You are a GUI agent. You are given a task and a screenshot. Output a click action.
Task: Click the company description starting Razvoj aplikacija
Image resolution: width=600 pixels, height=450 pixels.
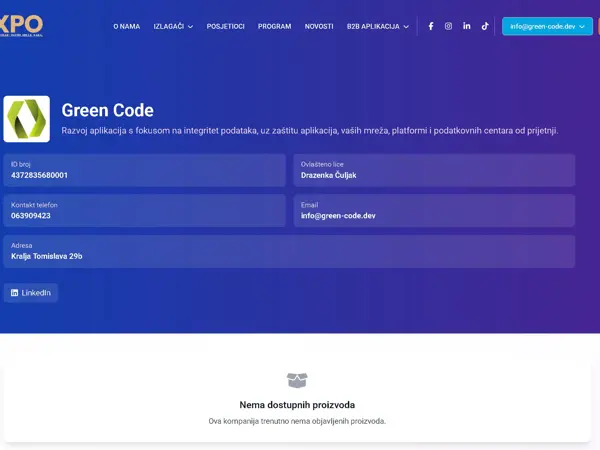310,131
